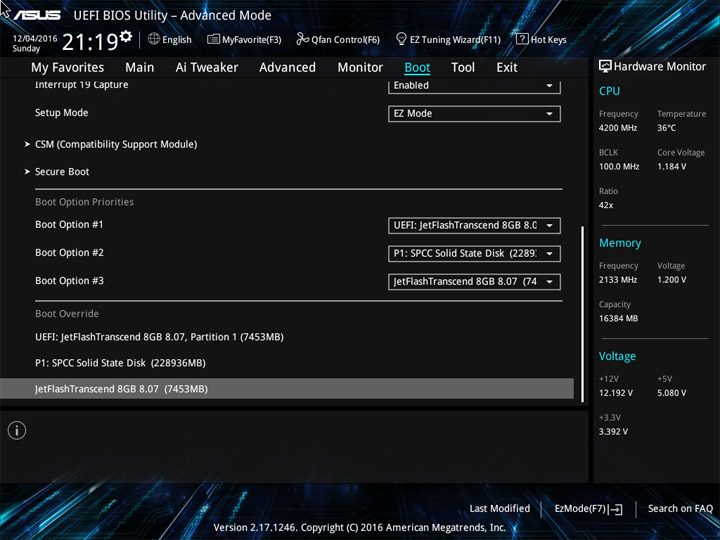
Task: Click the EZ Tuning Wizard lightbulb icon
Action: (x=401, y=39)
